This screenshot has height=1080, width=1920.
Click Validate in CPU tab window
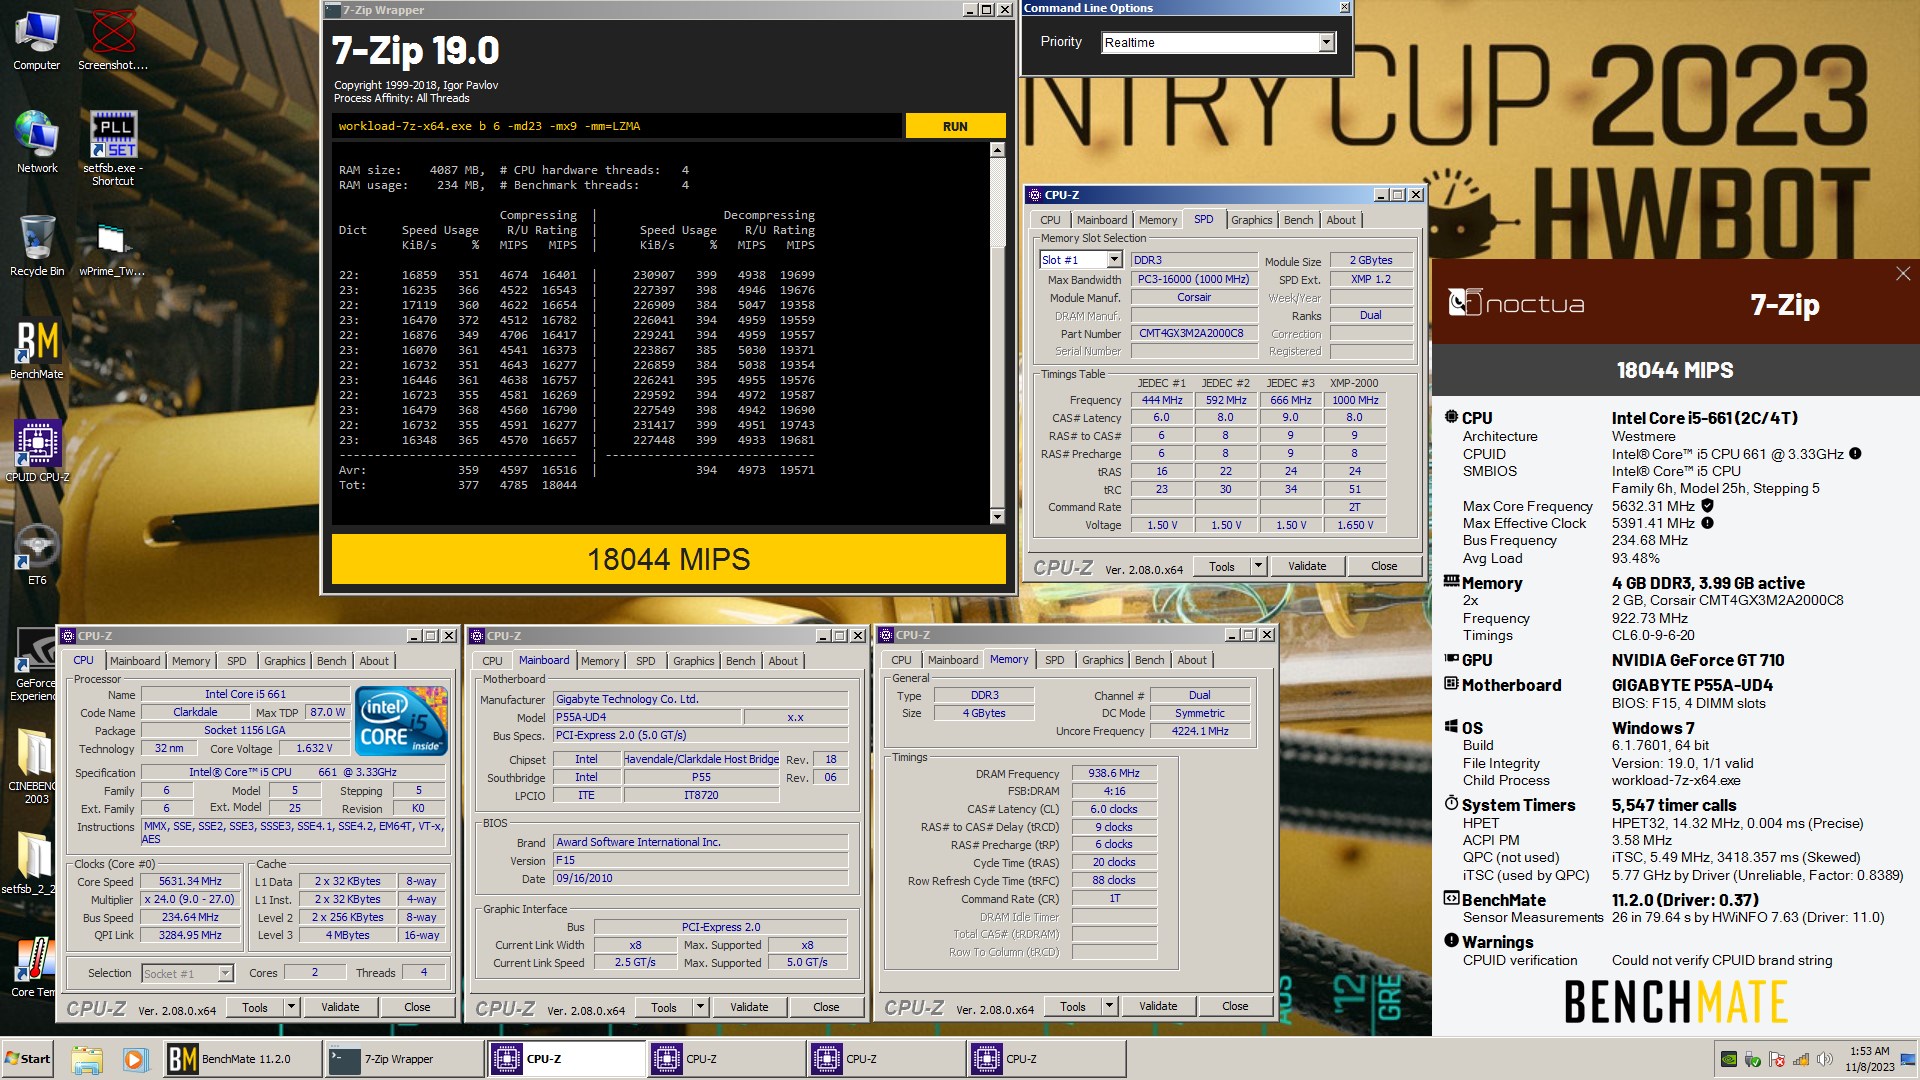pos(340,1007)
